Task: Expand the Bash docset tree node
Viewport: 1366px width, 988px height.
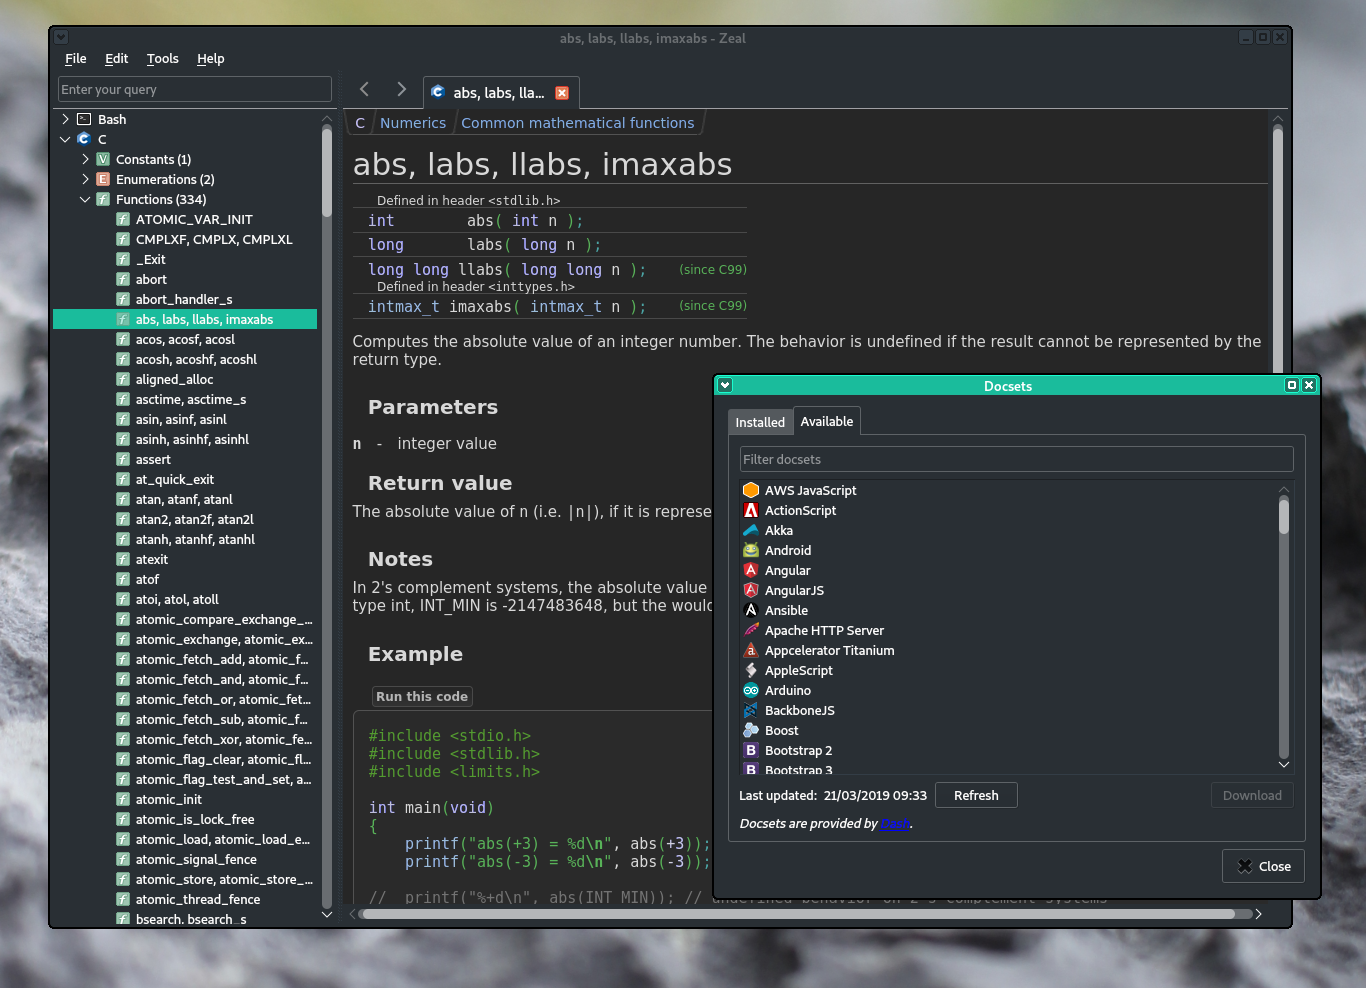Action: coord(66,119)
